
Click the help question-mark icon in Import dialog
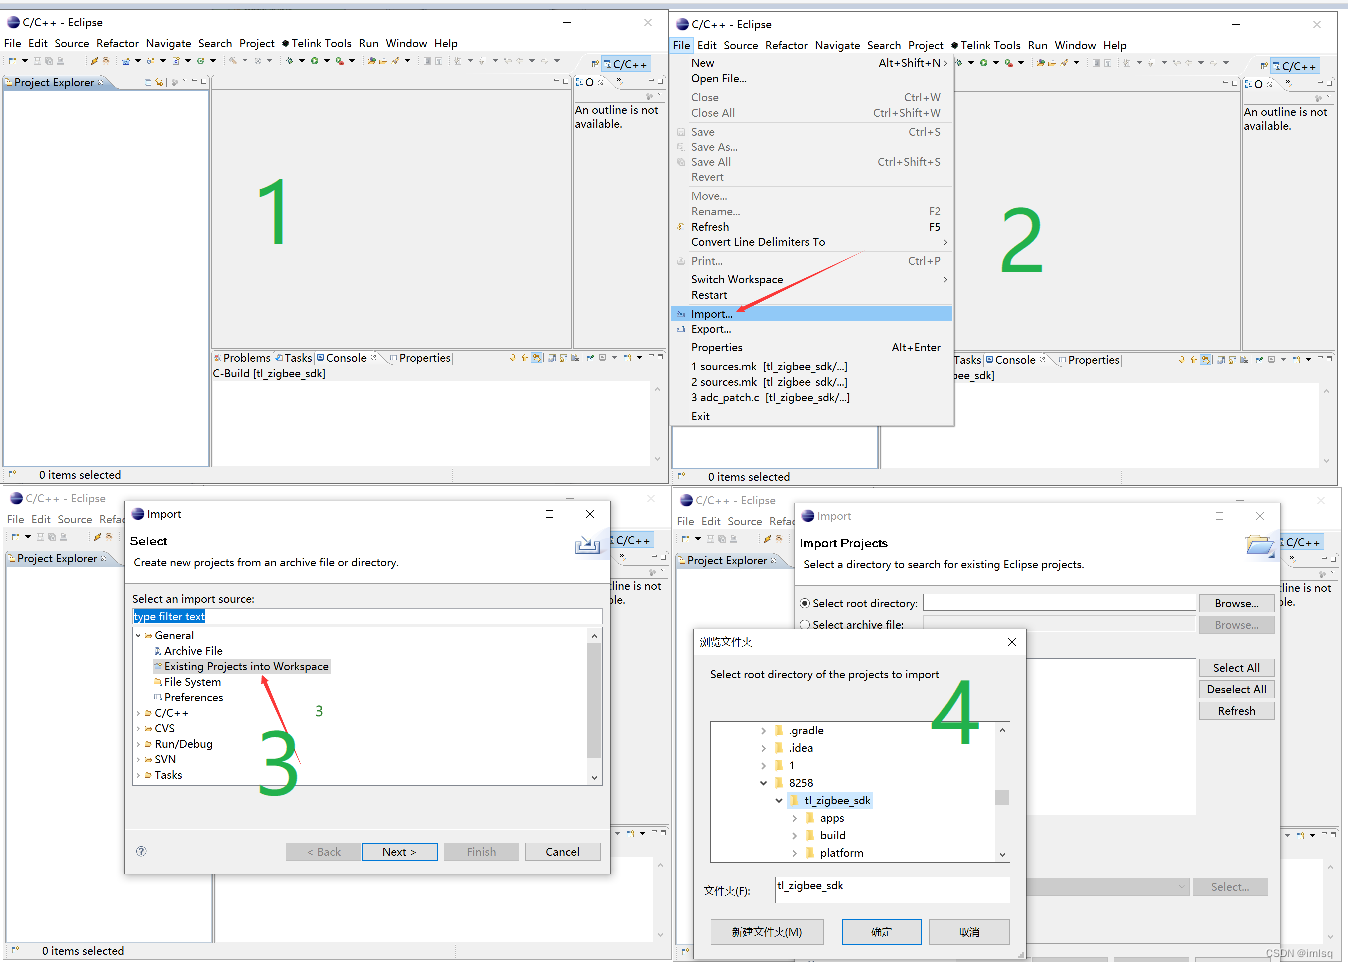tap(141, 851)
